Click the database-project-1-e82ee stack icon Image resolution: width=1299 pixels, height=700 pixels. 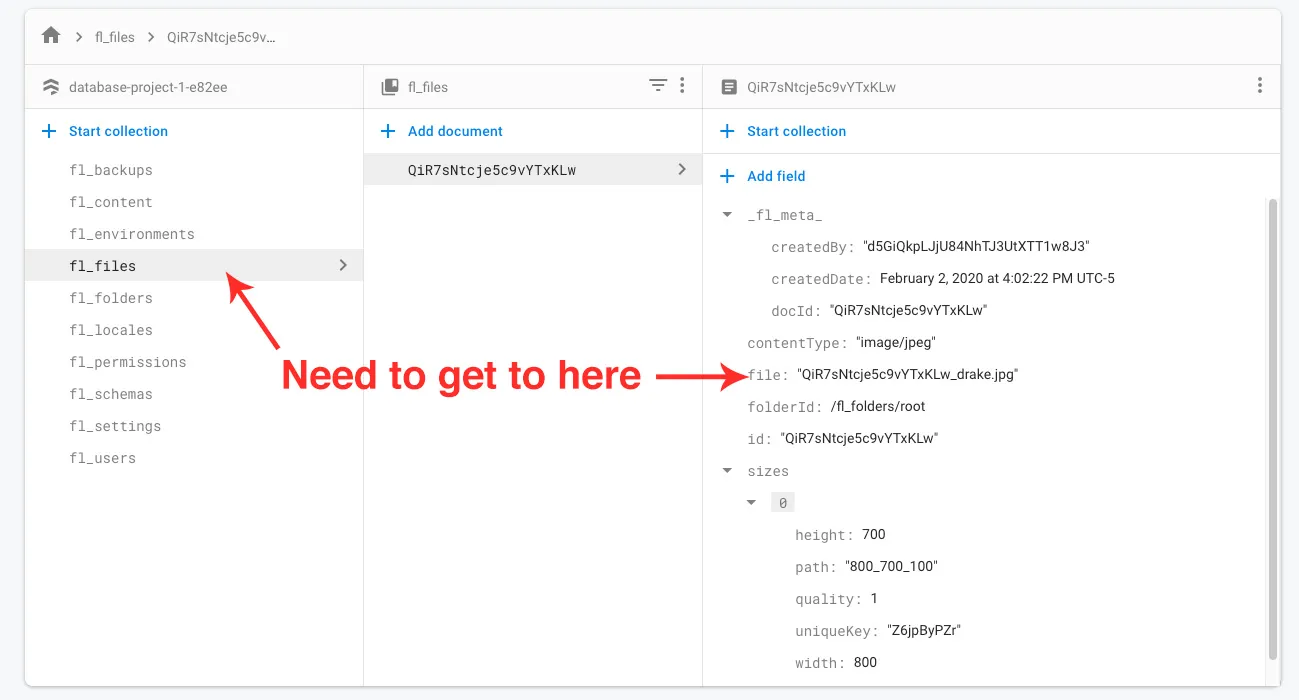pyautogui.click(x=51, y=87)
